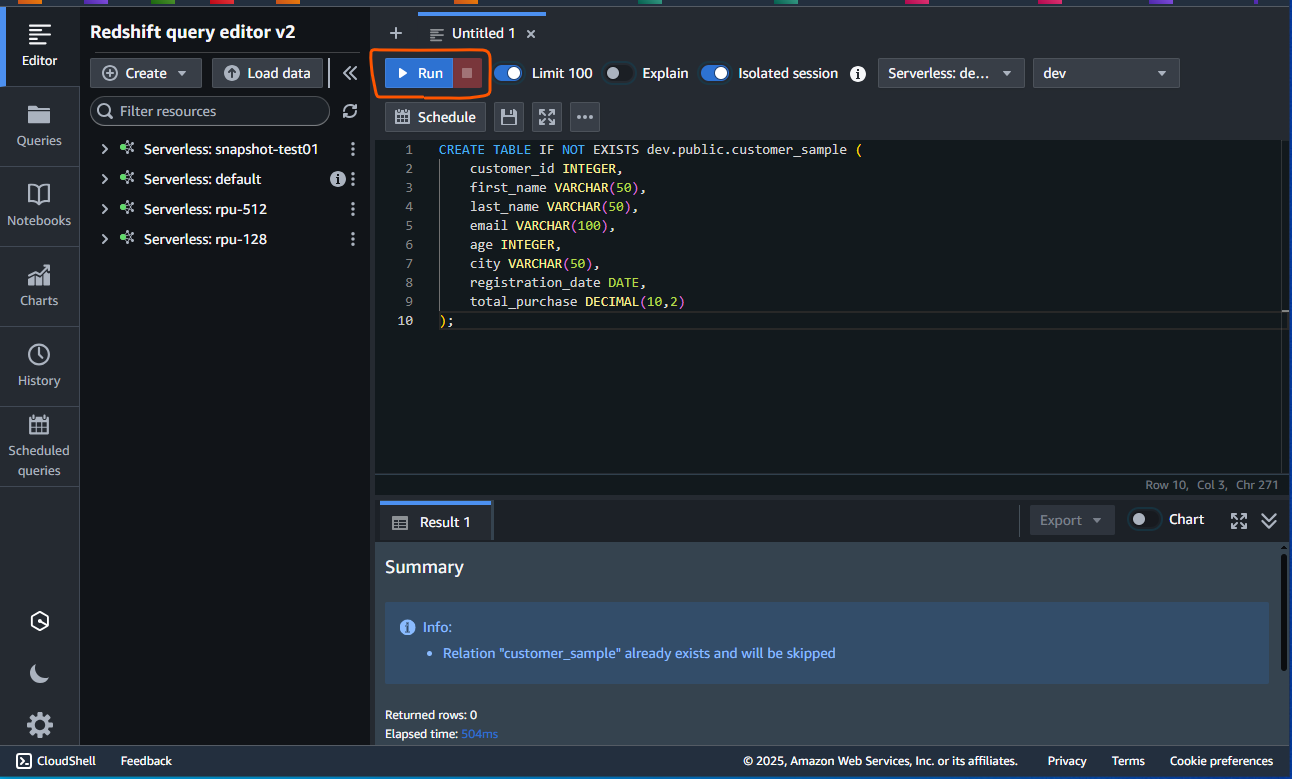Show Isolated session info icon

pyautogui.click(x=857, y=73)
